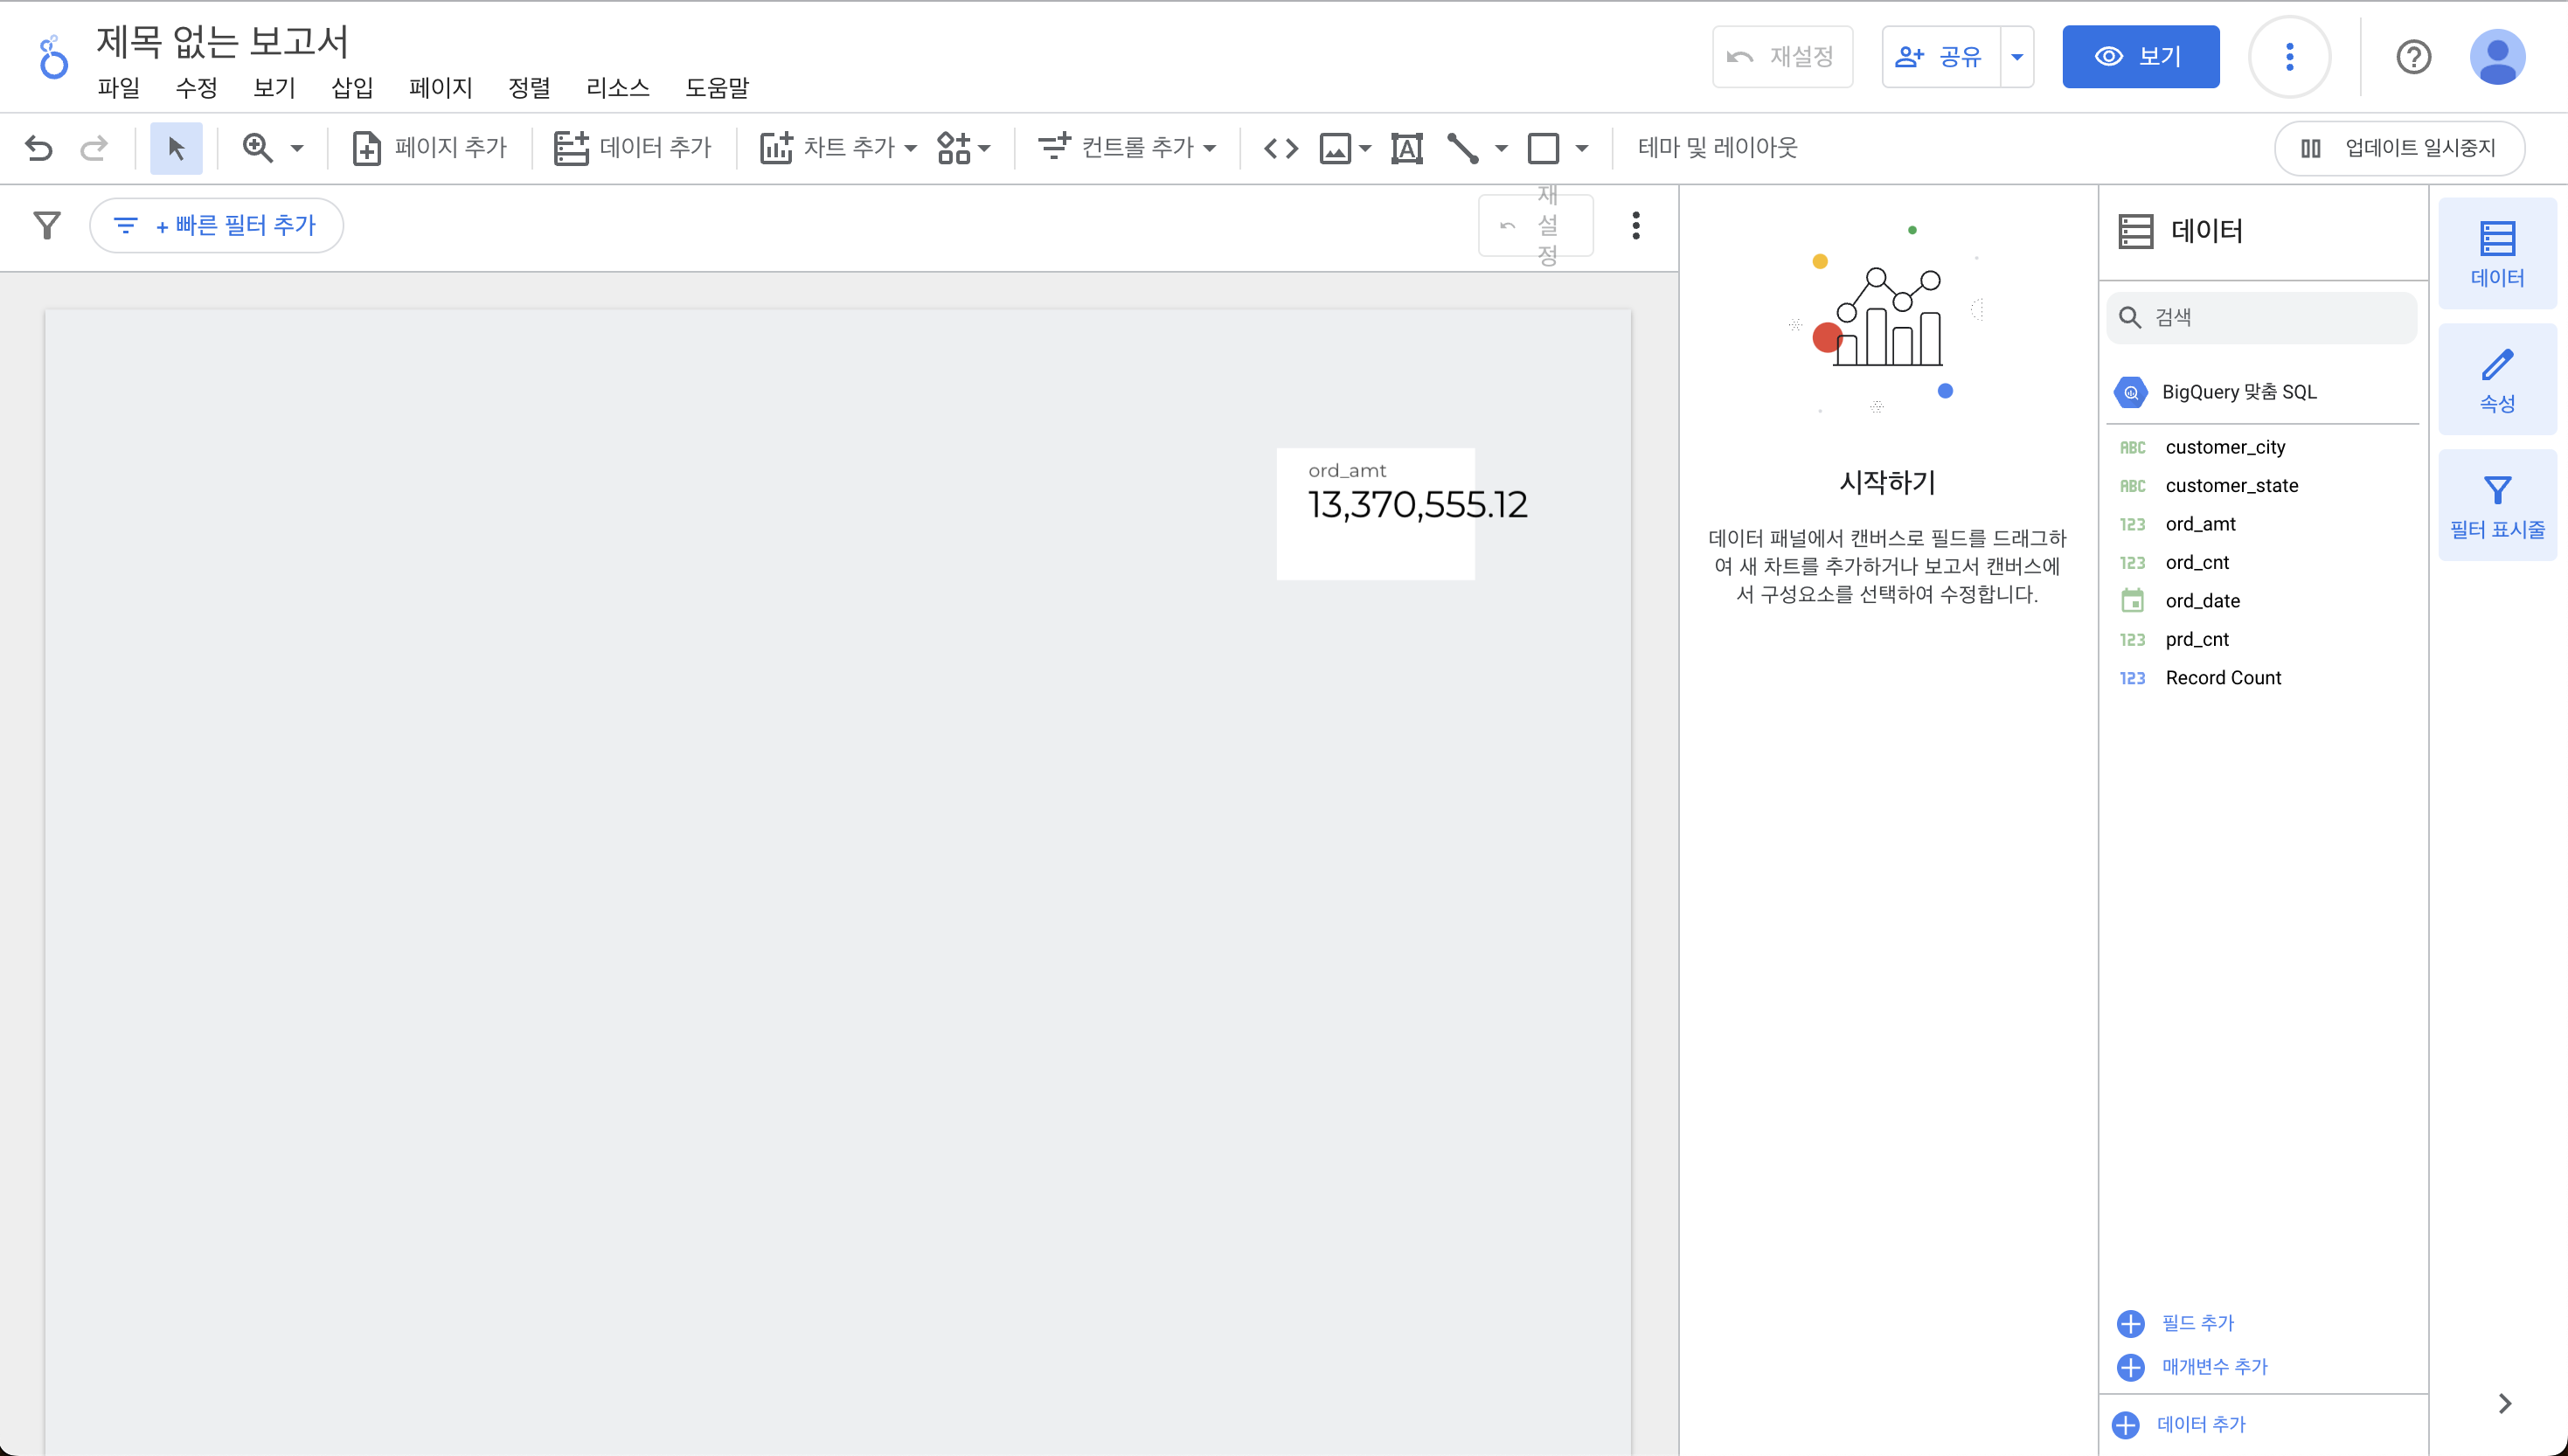Click the blue 보기 view button
Screen dimensions: 2568x1456
(x=2140, y=57)
